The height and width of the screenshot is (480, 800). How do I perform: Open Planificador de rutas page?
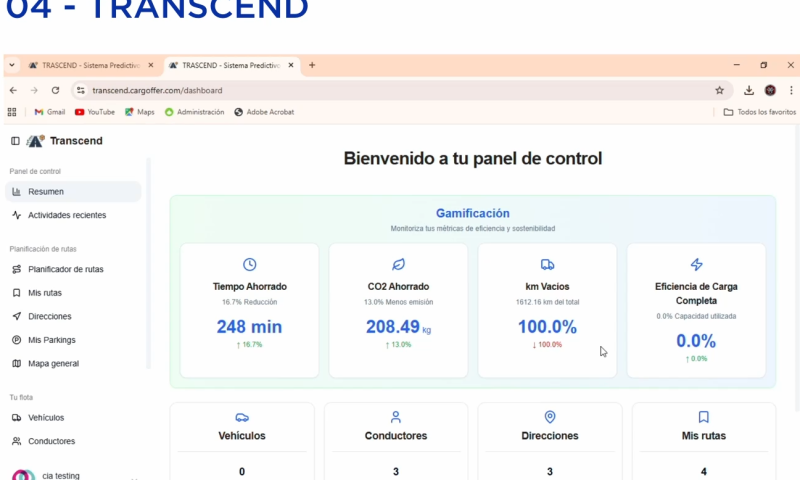[x=65, y=269]
